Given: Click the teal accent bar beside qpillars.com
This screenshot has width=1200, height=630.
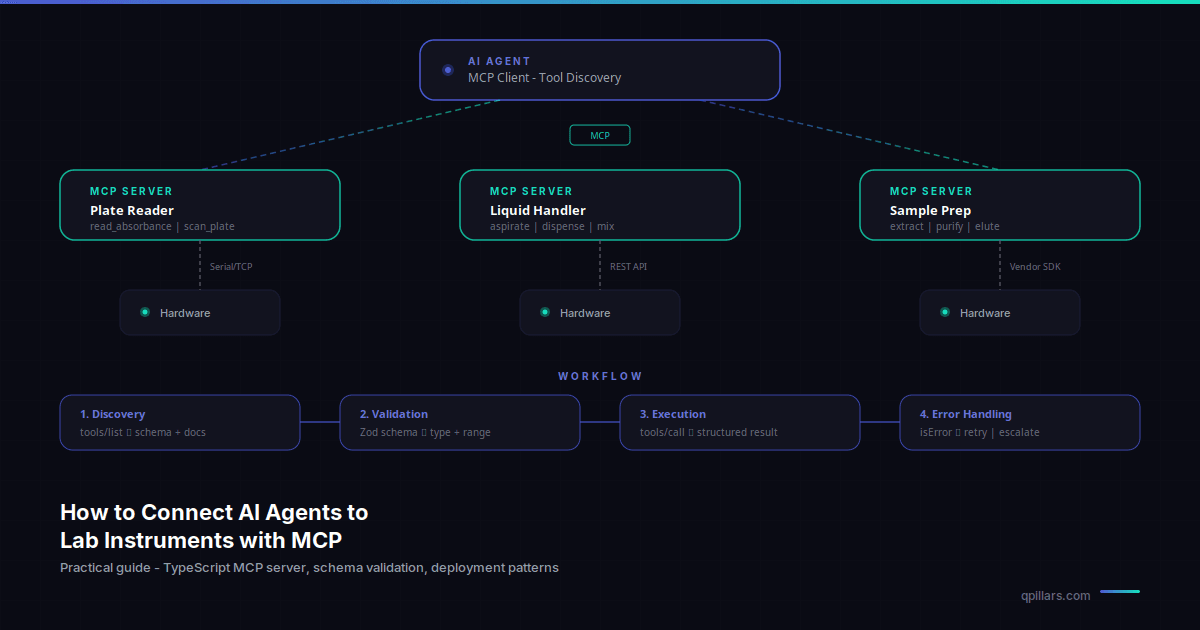Looking at the screenshot, I should pyautogui.click(x=1120, y=591).
